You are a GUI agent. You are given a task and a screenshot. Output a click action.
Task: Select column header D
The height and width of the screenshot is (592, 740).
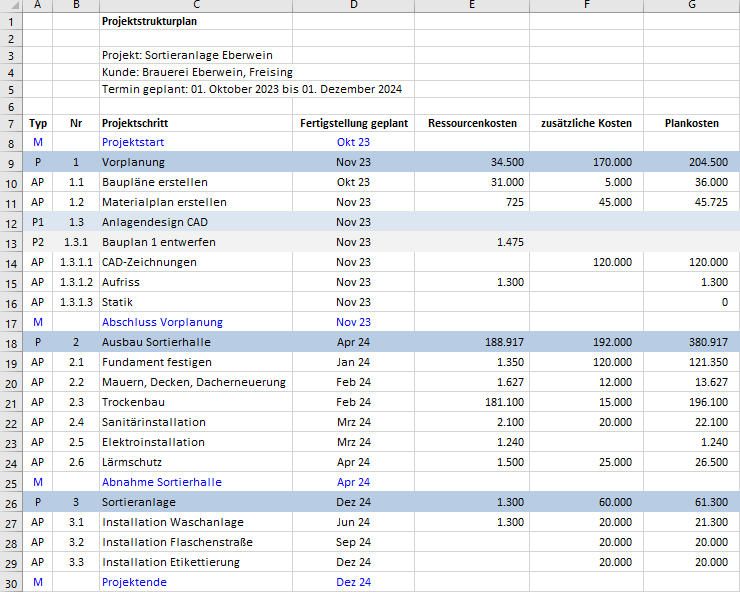point(353,6)
